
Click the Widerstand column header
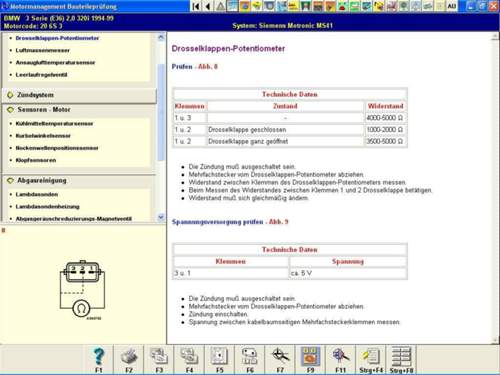coord(385,106)
